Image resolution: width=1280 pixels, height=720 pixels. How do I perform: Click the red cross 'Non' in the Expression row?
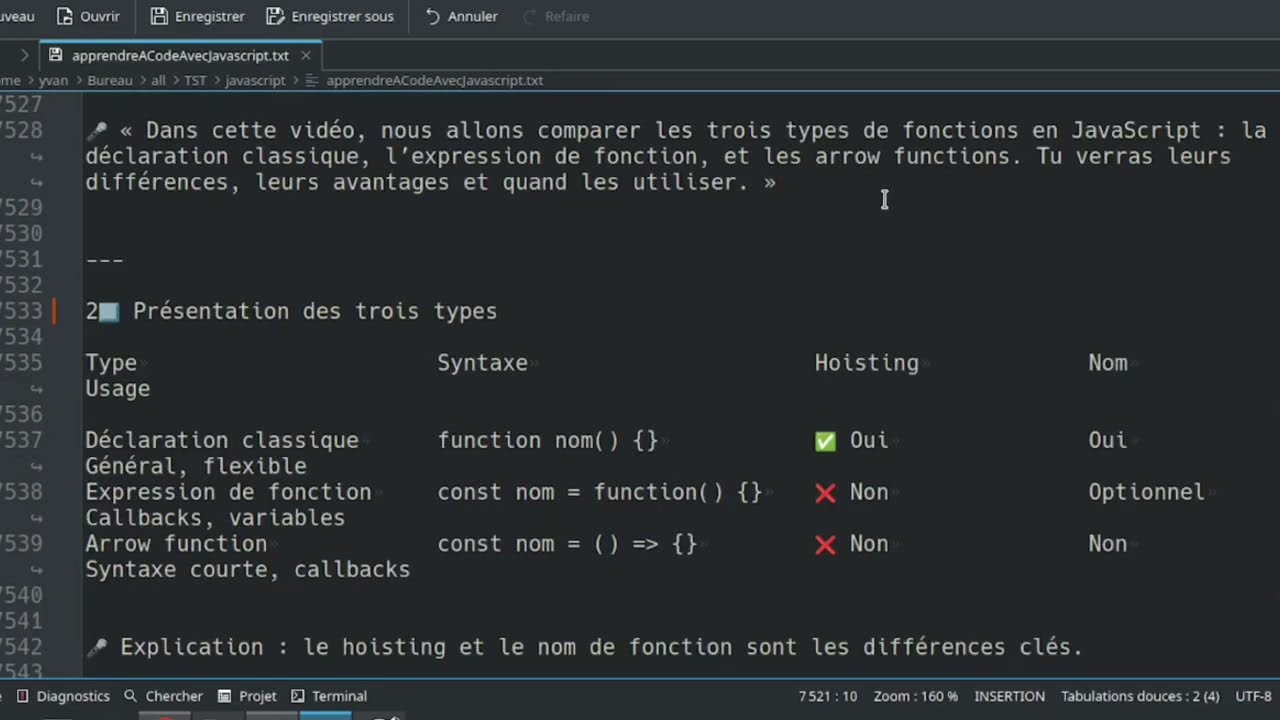click(x=851, y=492)
